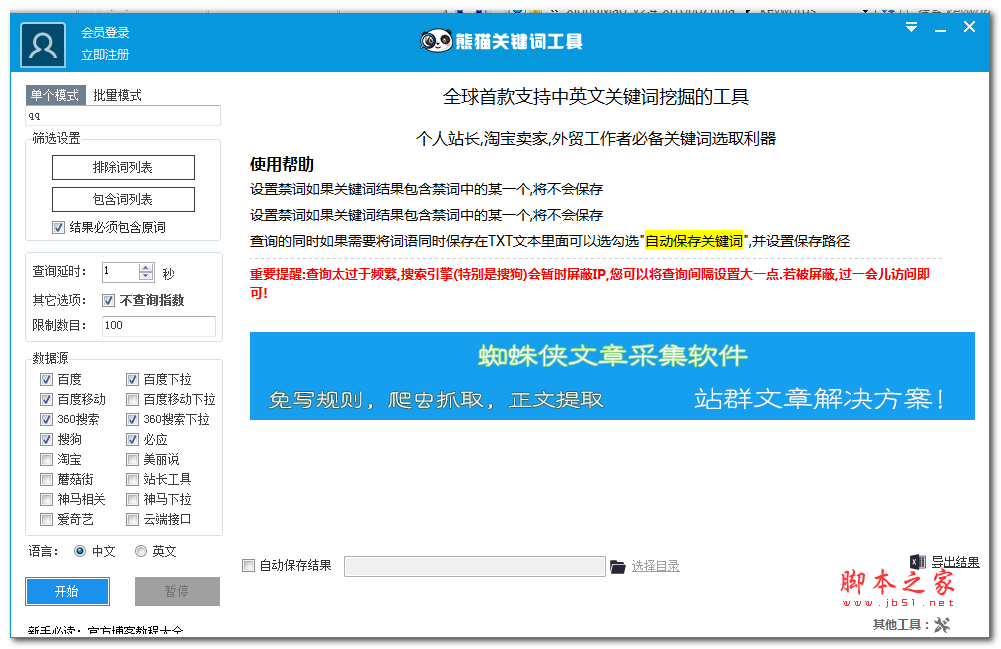1001x649 pixels.
Task: Enable the 神马相关 checkbox
Action: (46, 499)
